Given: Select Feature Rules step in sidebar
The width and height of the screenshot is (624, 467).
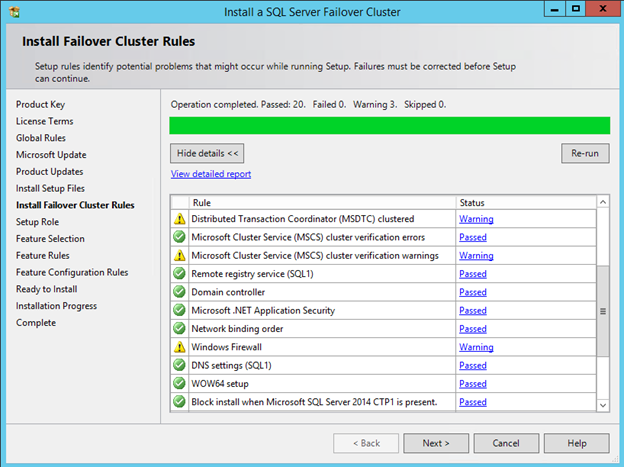Looking at the screenshot, I should coord(43,255).
